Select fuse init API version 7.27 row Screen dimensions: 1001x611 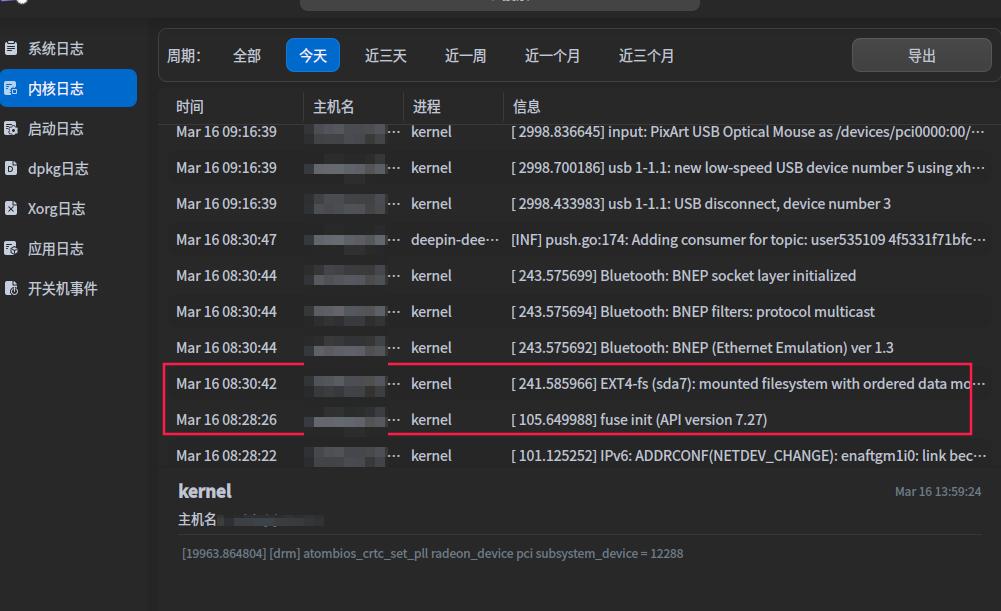tap(580, 419)
